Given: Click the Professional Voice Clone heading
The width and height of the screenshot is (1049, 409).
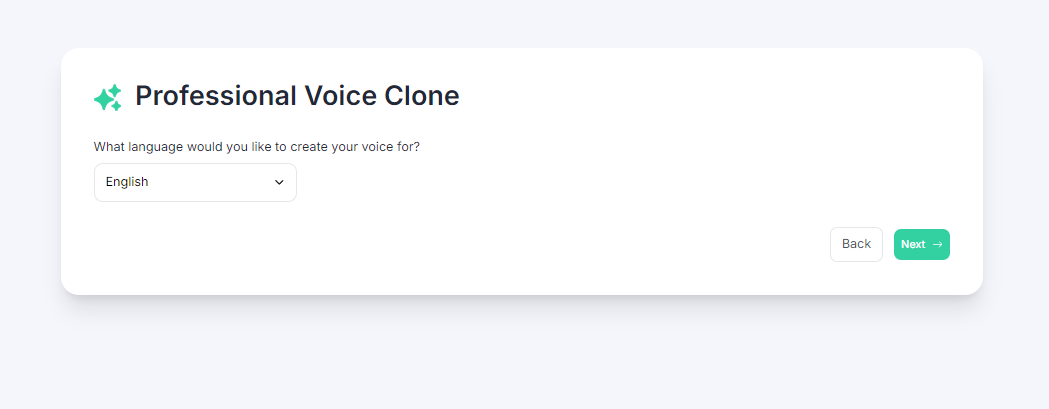Looking at the screenshot, I should tap(297, 96).
